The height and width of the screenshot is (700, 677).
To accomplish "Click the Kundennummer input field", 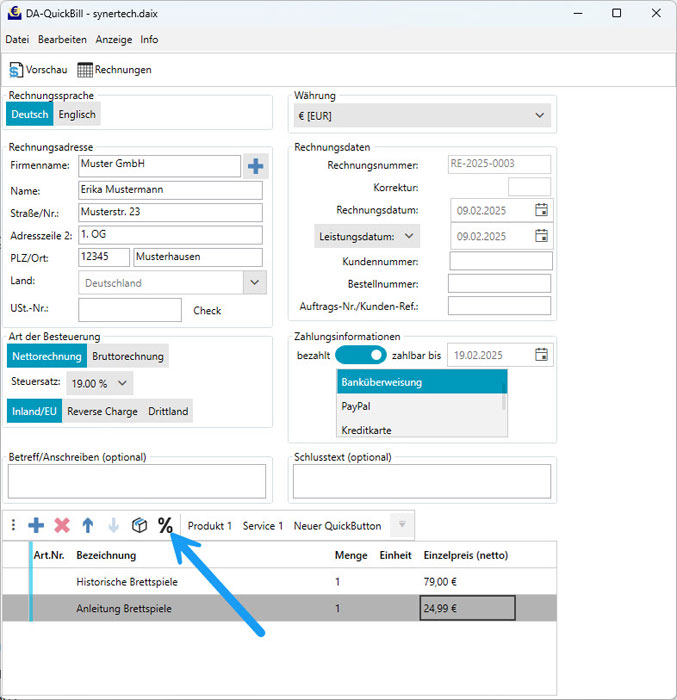I will point(500,261).
